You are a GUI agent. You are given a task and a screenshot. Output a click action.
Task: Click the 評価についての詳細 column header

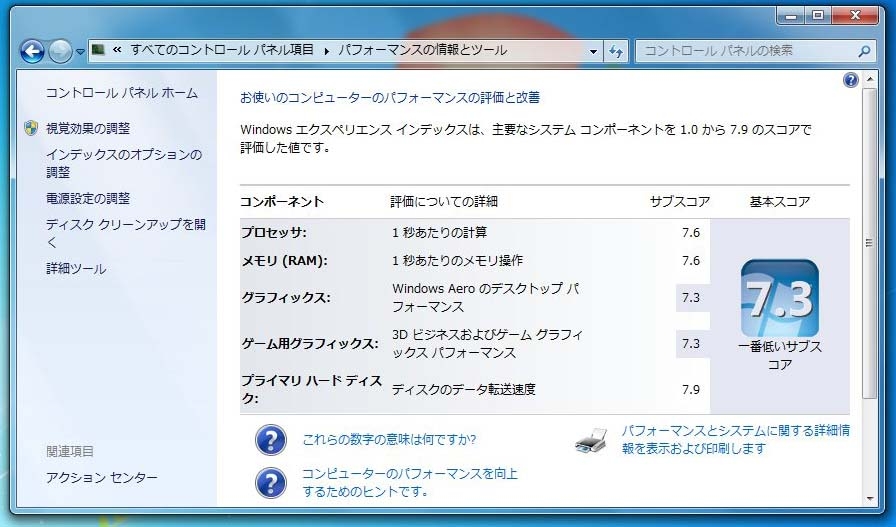pyautogui.click(x=444, y=202)
